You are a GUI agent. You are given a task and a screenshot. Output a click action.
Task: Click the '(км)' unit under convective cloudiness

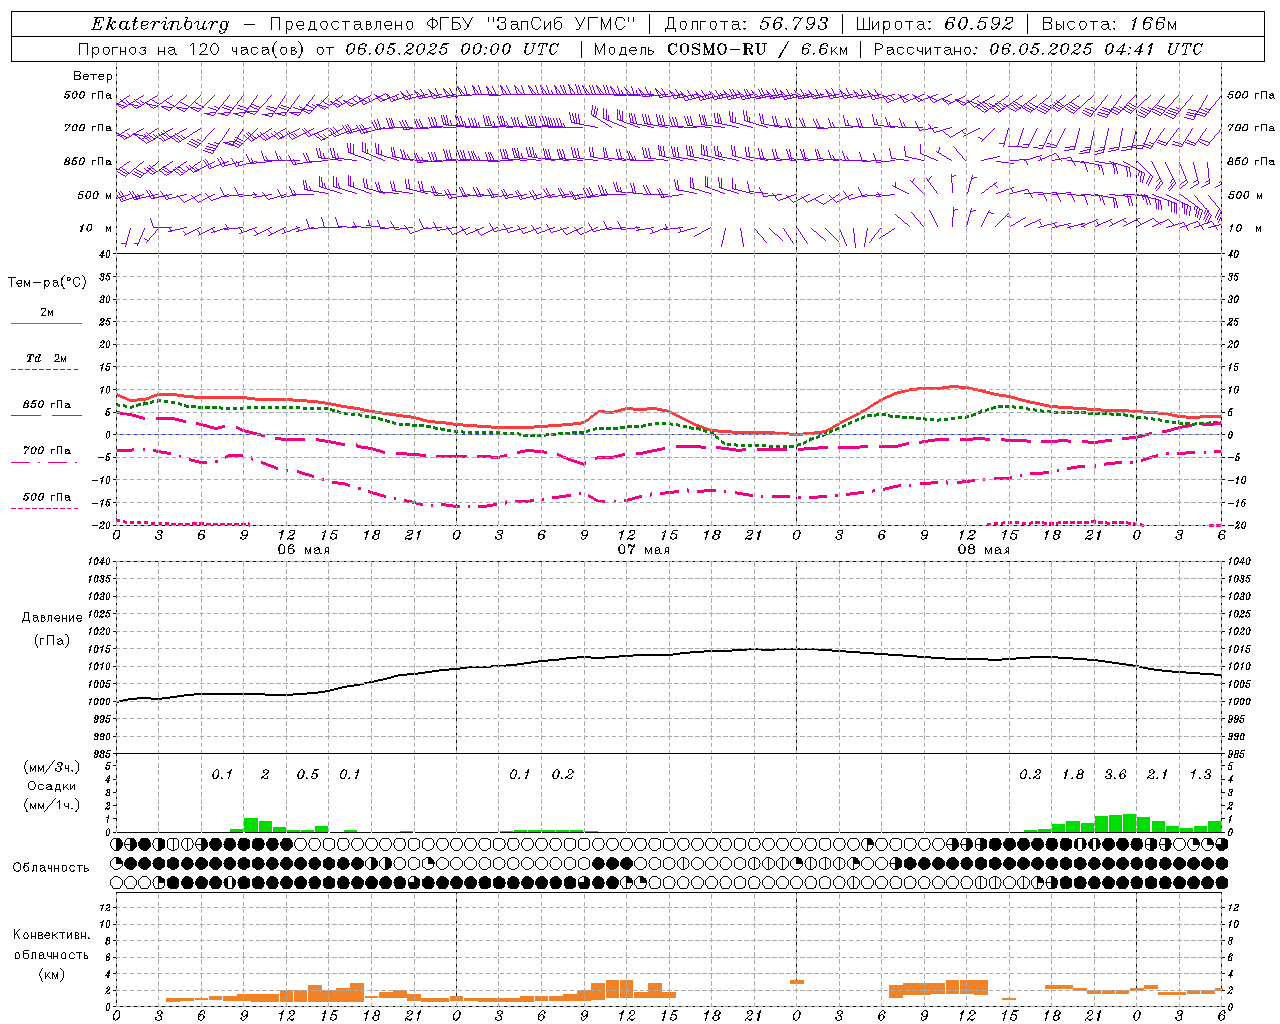point(51,974)
